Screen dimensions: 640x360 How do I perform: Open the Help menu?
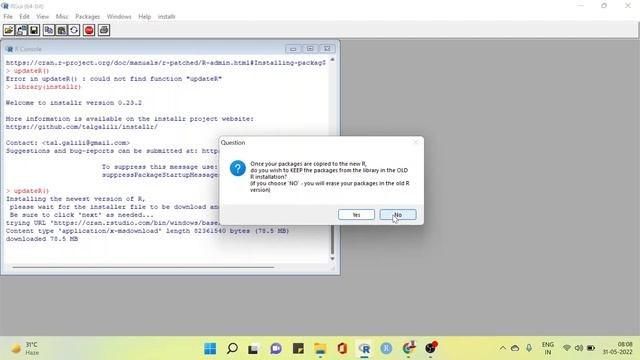[144, 17]
